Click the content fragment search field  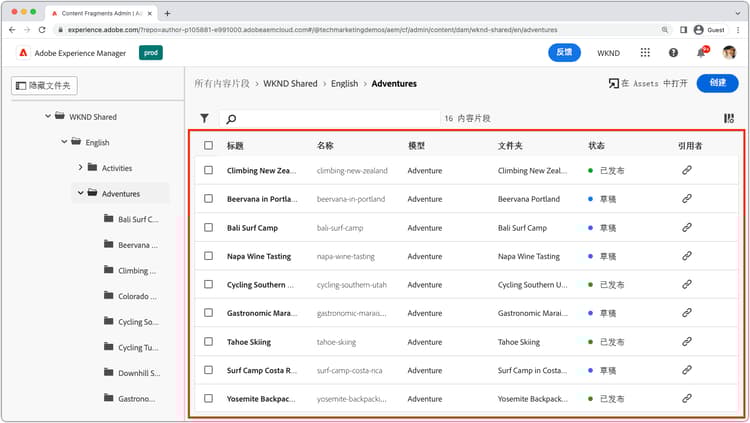pyautogui.click(x=330, y=118)
